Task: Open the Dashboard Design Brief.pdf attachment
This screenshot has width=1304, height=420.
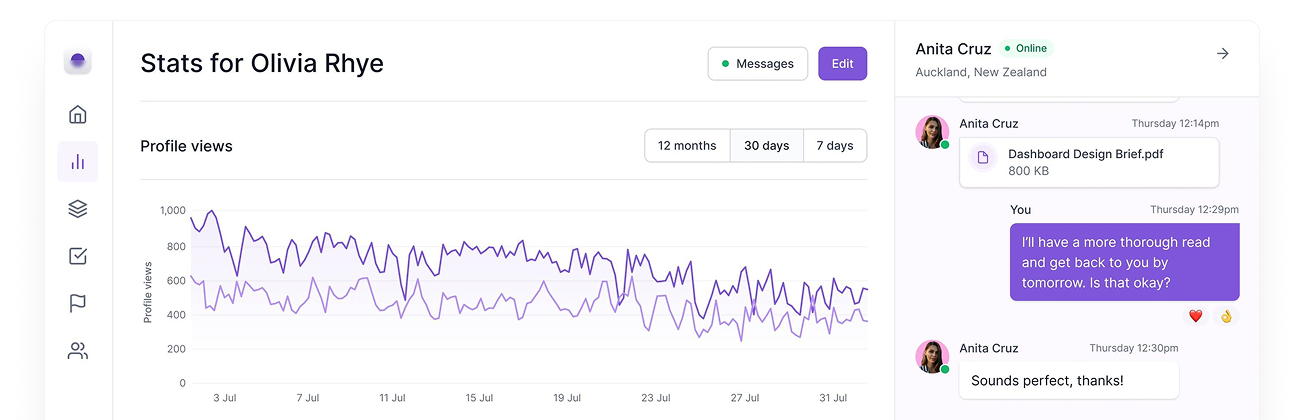Action: 1088,162
